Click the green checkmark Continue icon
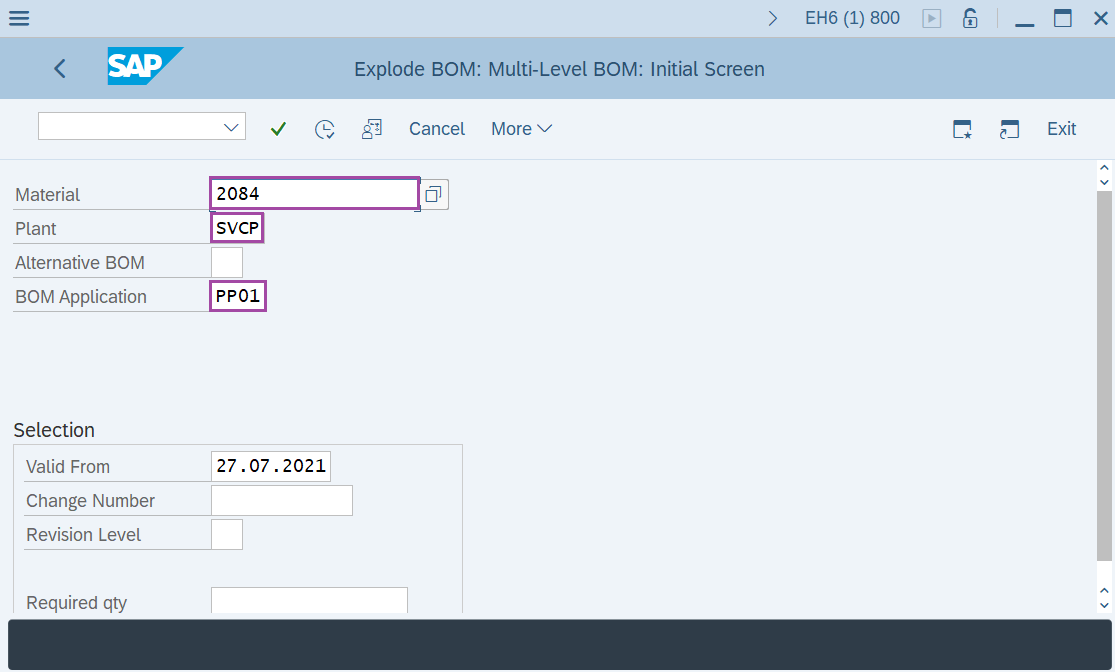The height and width of the screenshot is (672, 1115). 278,128
